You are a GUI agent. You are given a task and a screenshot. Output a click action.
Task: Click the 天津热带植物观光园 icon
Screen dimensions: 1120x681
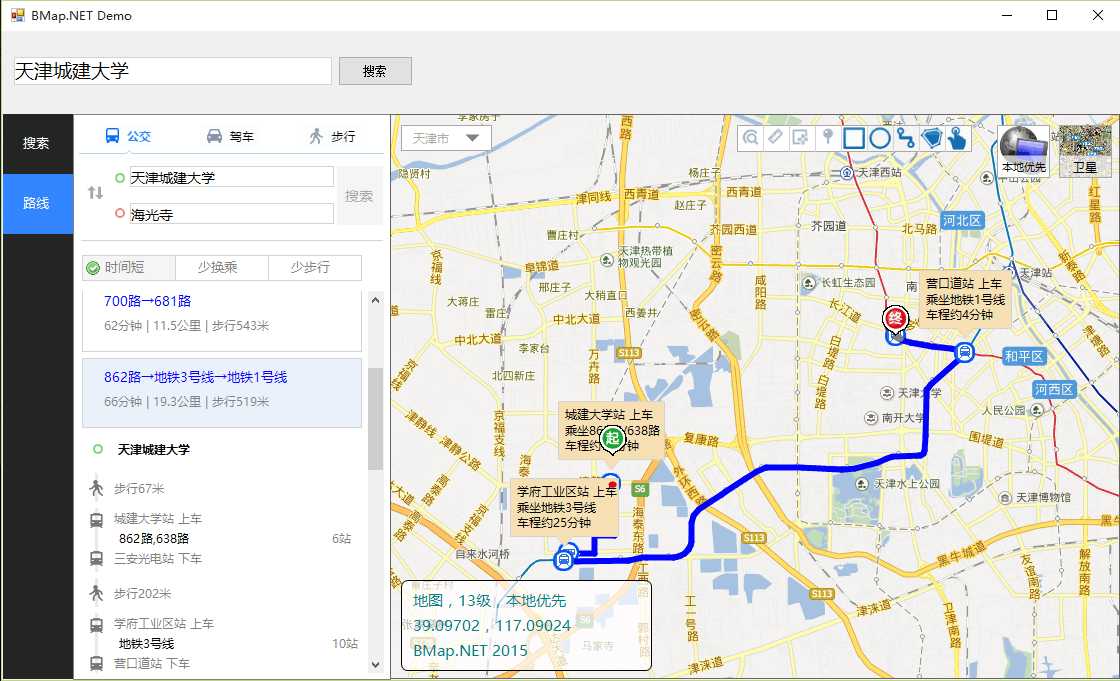coord(606,260)
